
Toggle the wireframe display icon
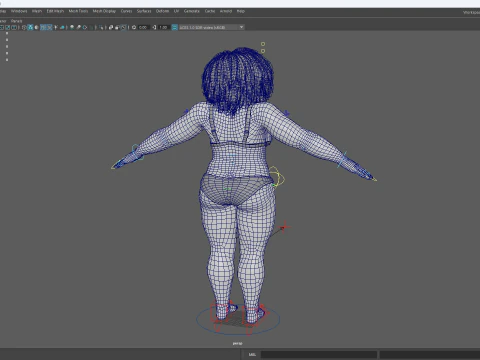tap(24, 27)
